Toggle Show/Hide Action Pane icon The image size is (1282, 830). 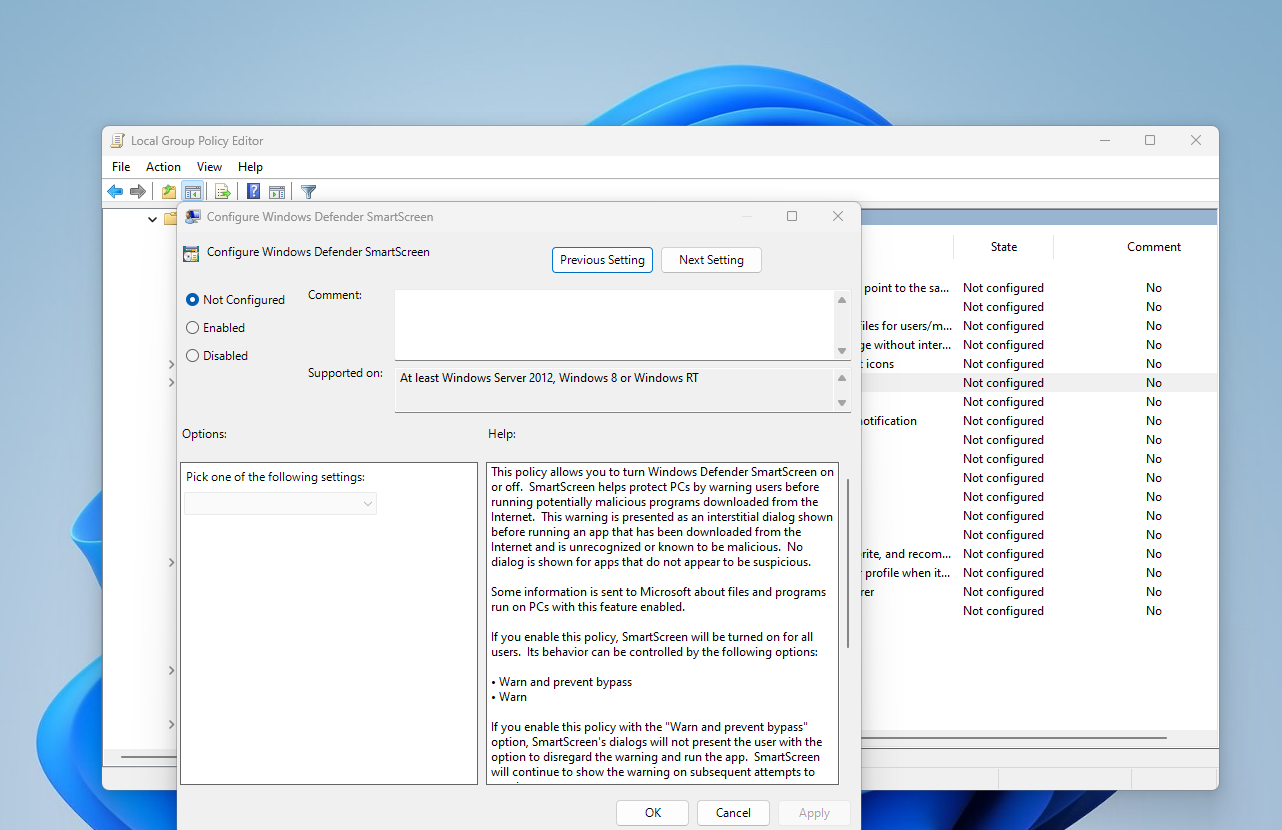tap(277, 191)
